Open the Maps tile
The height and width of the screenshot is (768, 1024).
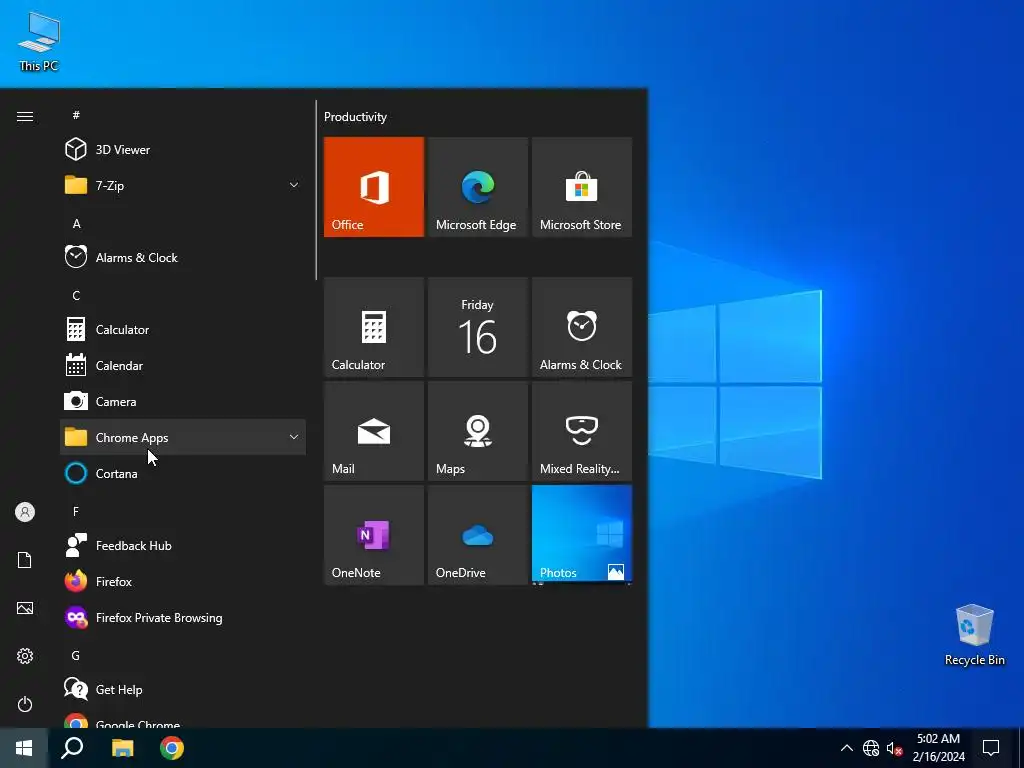click(477, 431)
